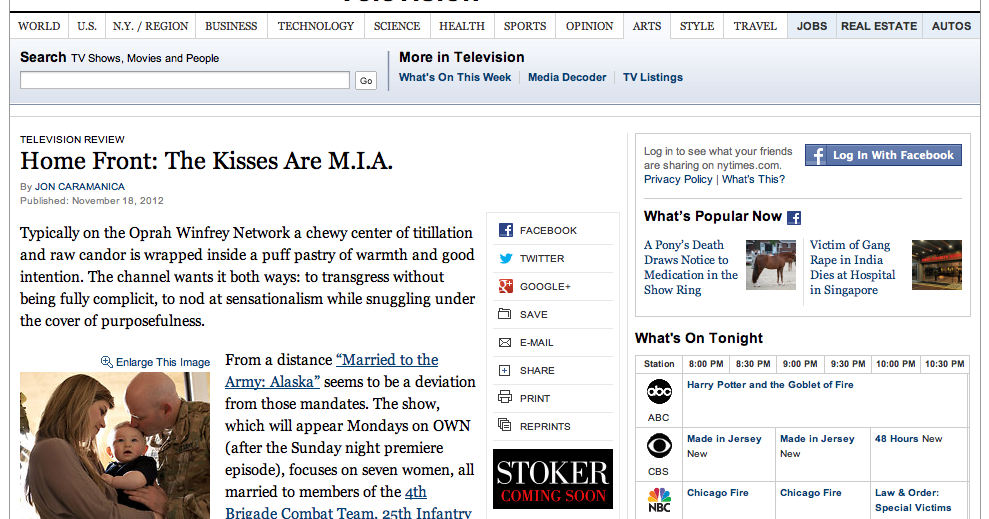Open the World section tab
Viewport: 989px width, 519px height.
[39, 26]
